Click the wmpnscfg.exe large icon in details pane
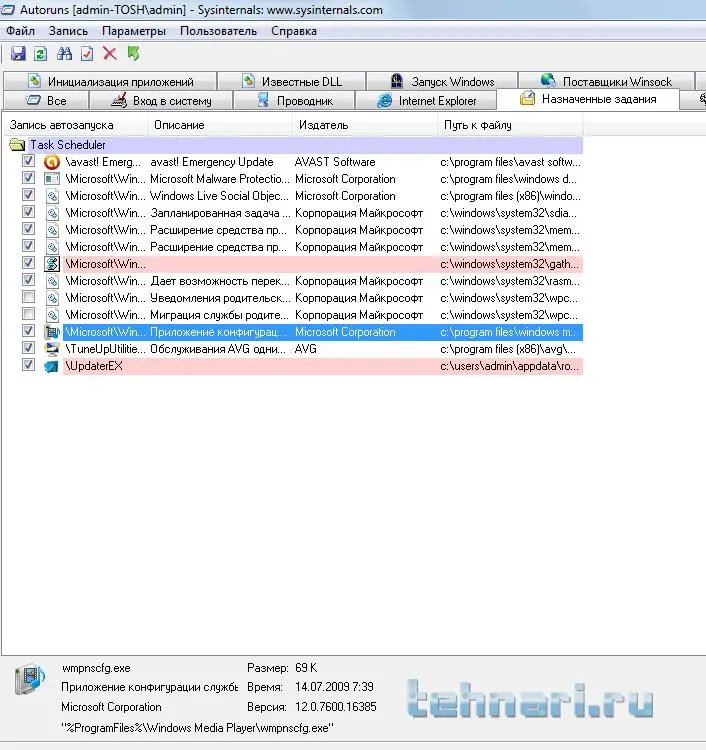The height and width of the screenshot is (750, 706). click(30, 679)
